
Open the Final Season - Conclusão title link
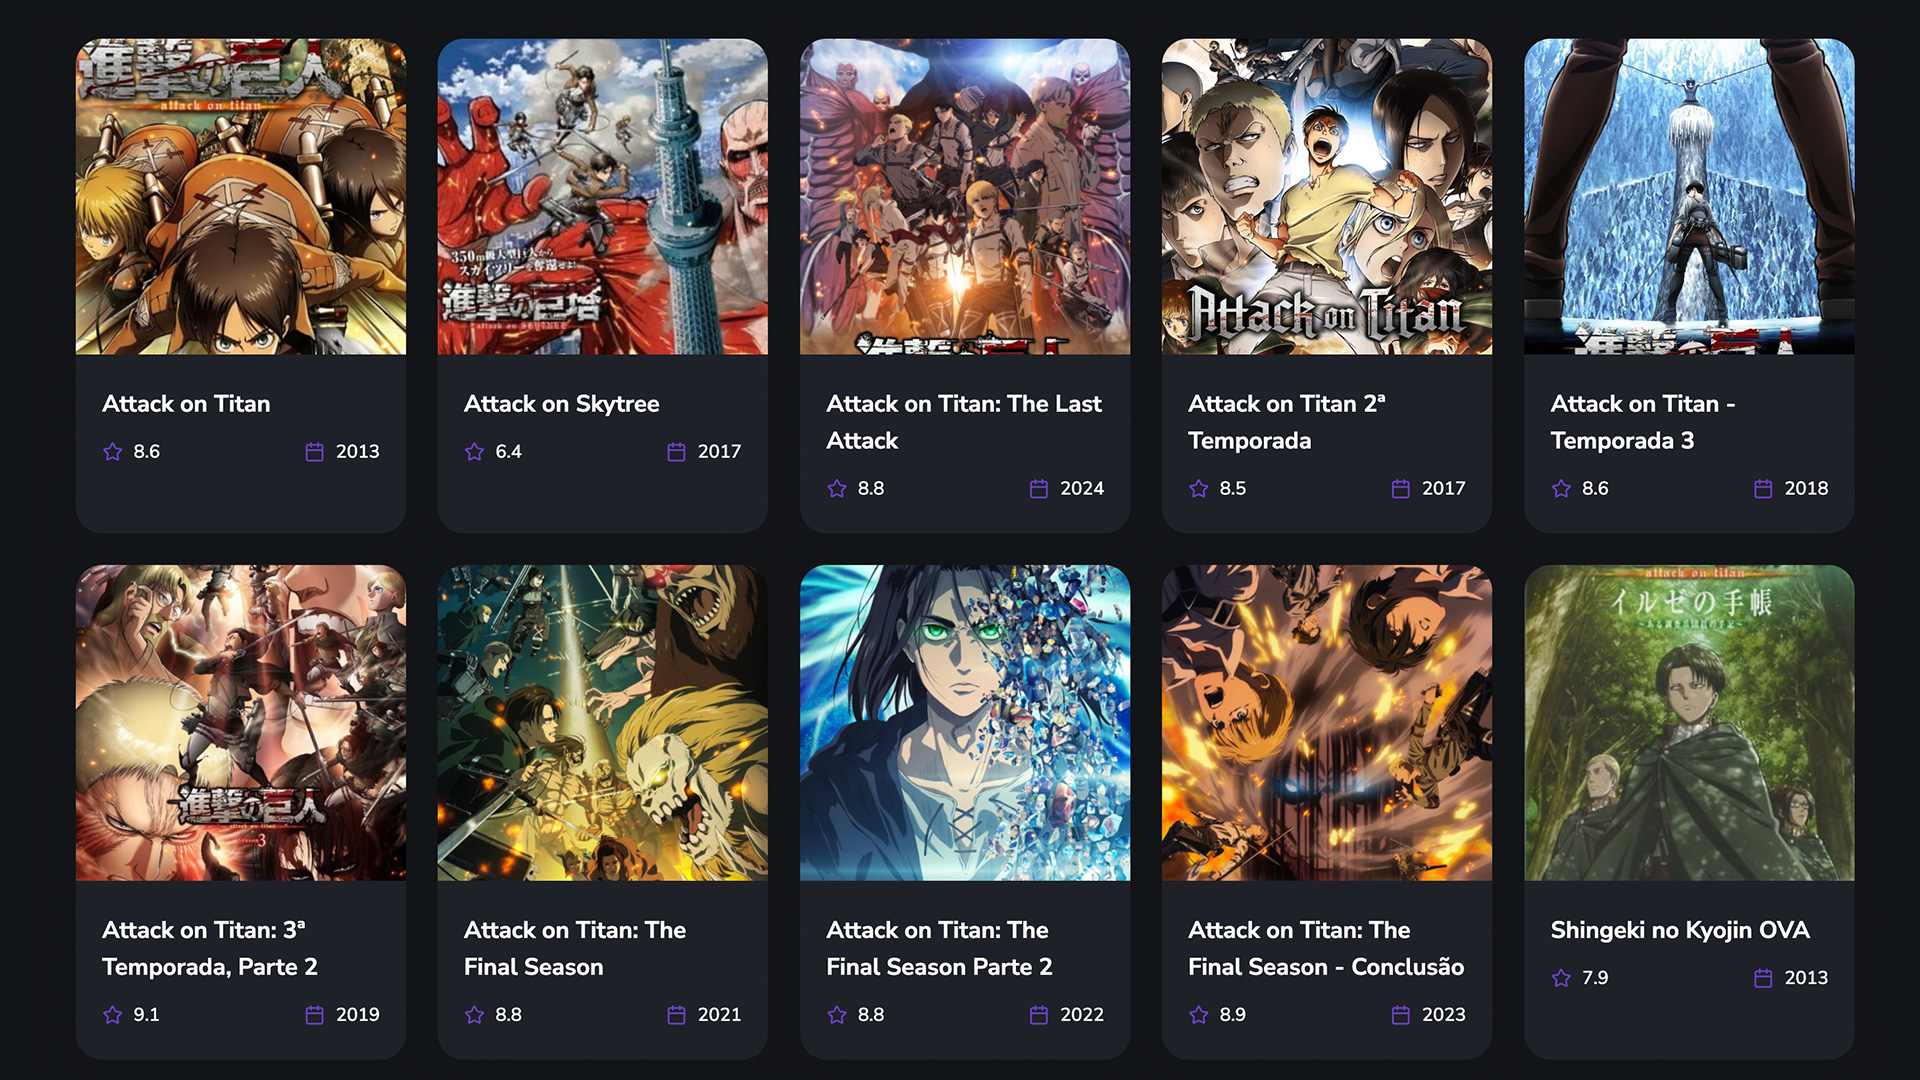point(1326,948)
